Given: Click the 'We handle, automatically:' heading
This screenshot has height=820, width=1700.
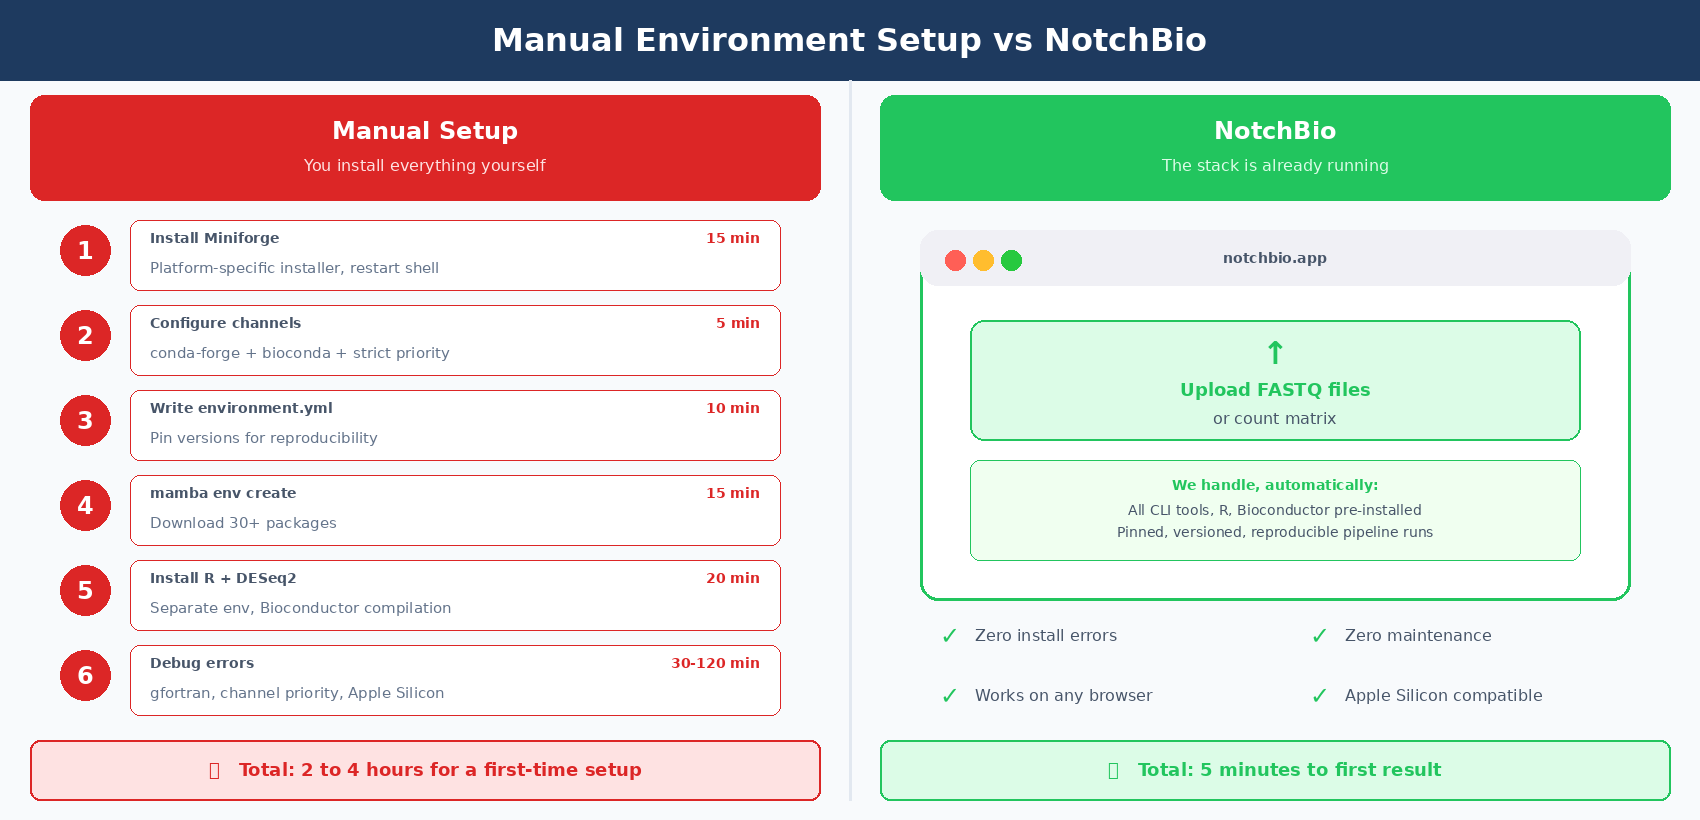Looking at the screenshot, I should click(x=1275, y=485).
